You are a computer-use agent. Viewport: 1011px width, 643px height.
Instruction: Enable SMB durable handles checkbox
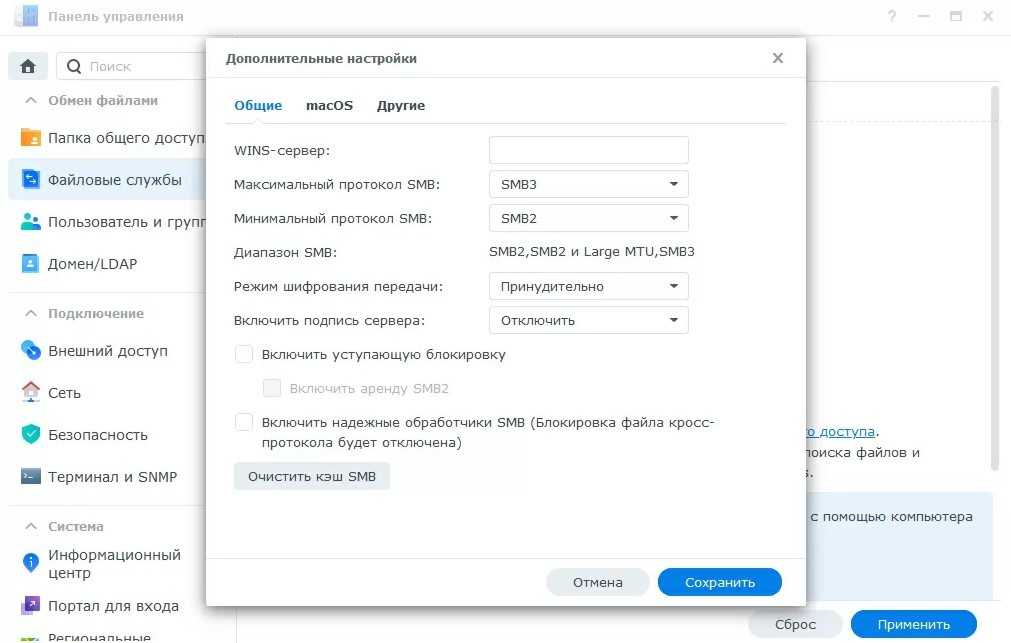pos(244,422)
